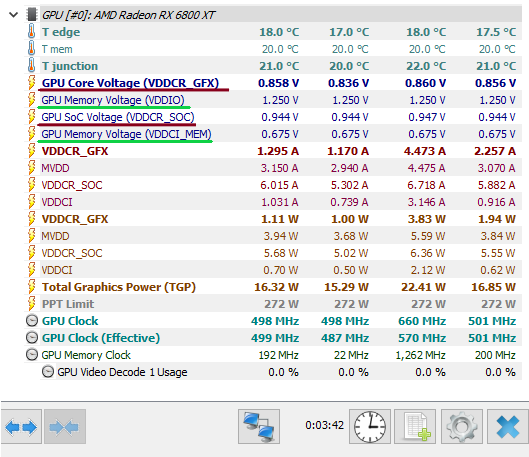The image size is (529, 457).
Task: Click the clock icon beside GPU Clock
Action: click(x=32, y=320)
